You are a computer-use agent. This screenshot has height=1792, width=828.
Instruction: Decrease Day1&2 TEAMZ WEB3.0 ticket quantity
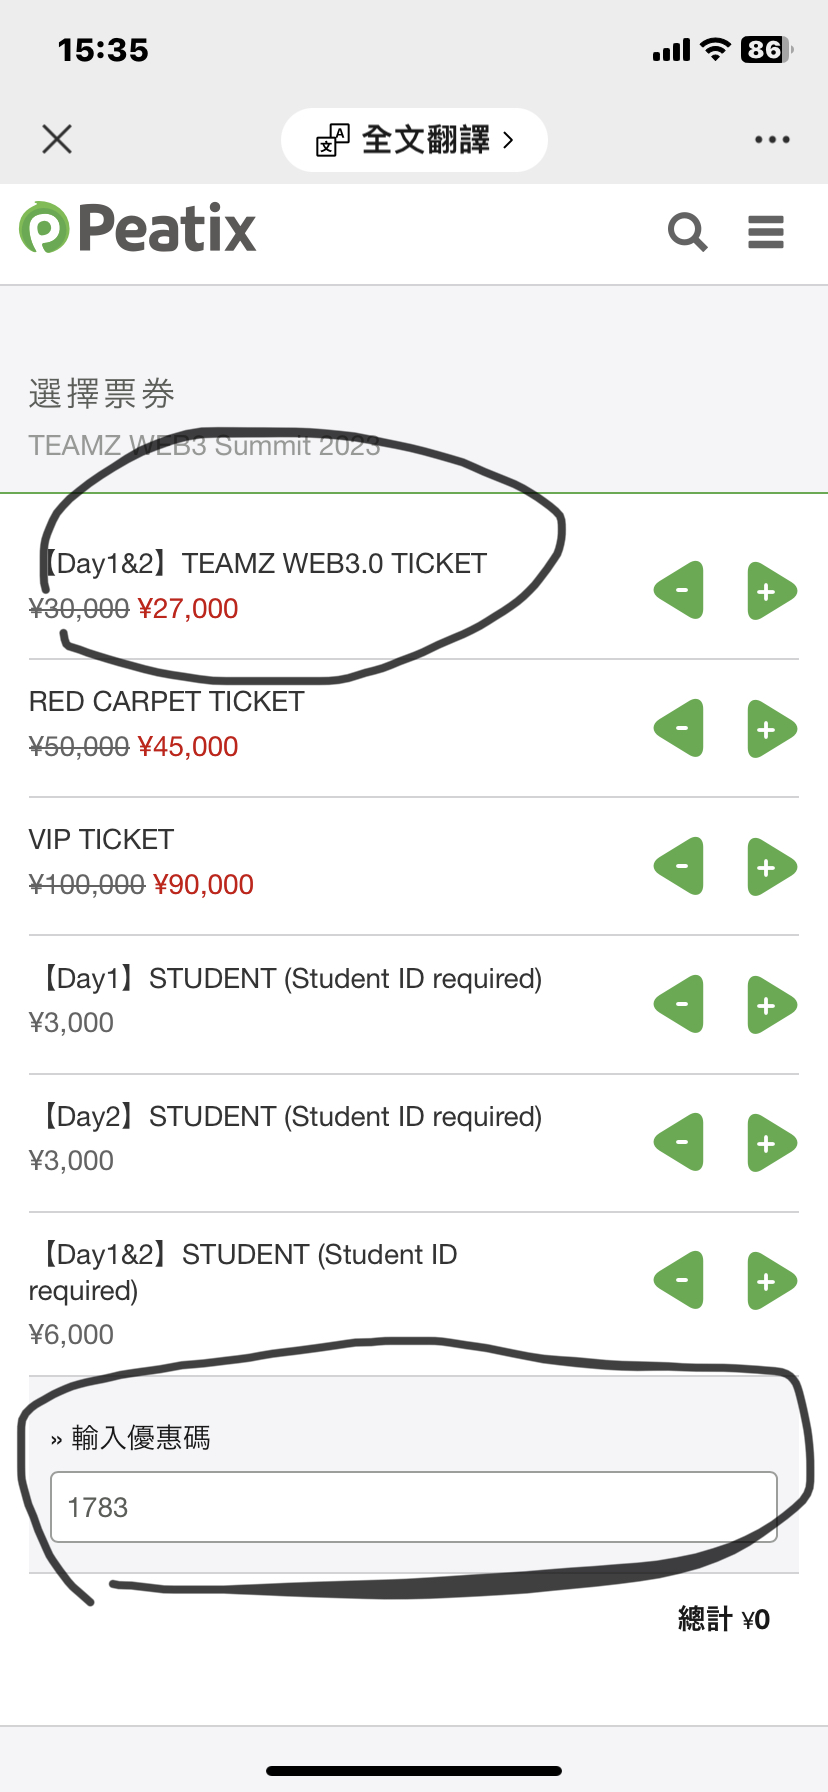[679, 591]
